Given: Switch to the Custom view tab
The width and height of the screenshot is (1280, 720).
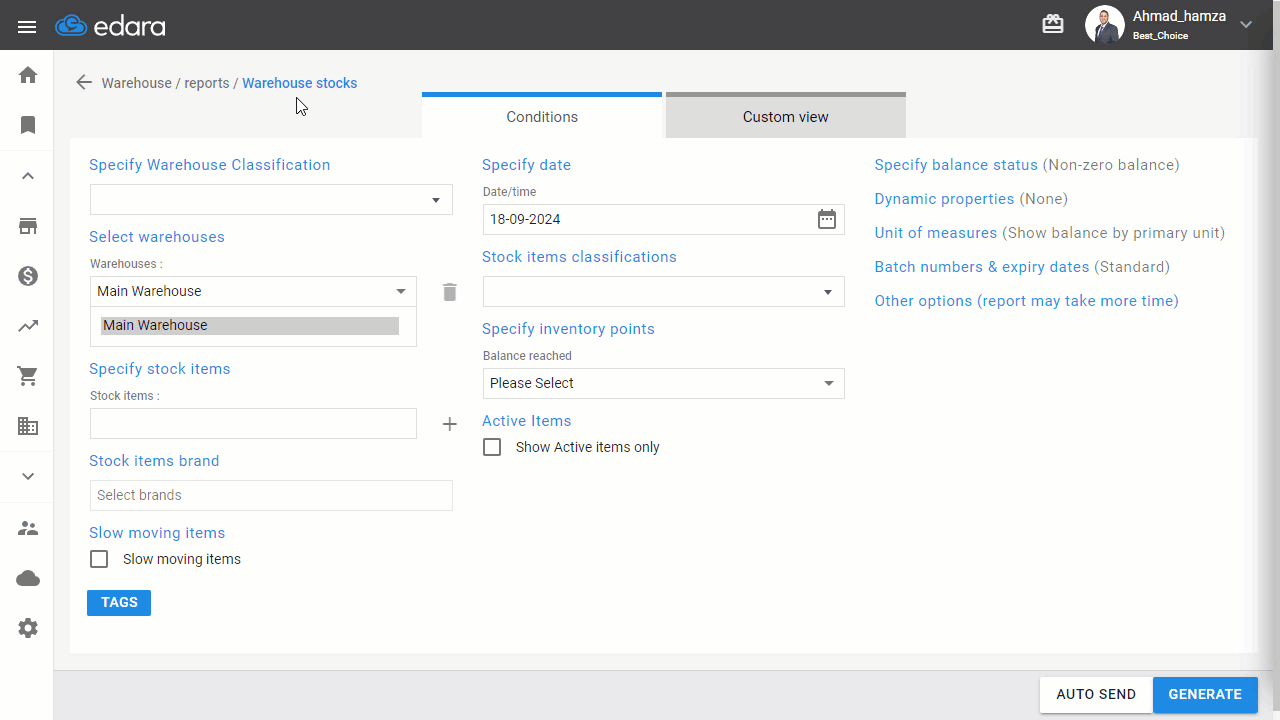Looking at the screenshot, I should click(x=786, y=116).
